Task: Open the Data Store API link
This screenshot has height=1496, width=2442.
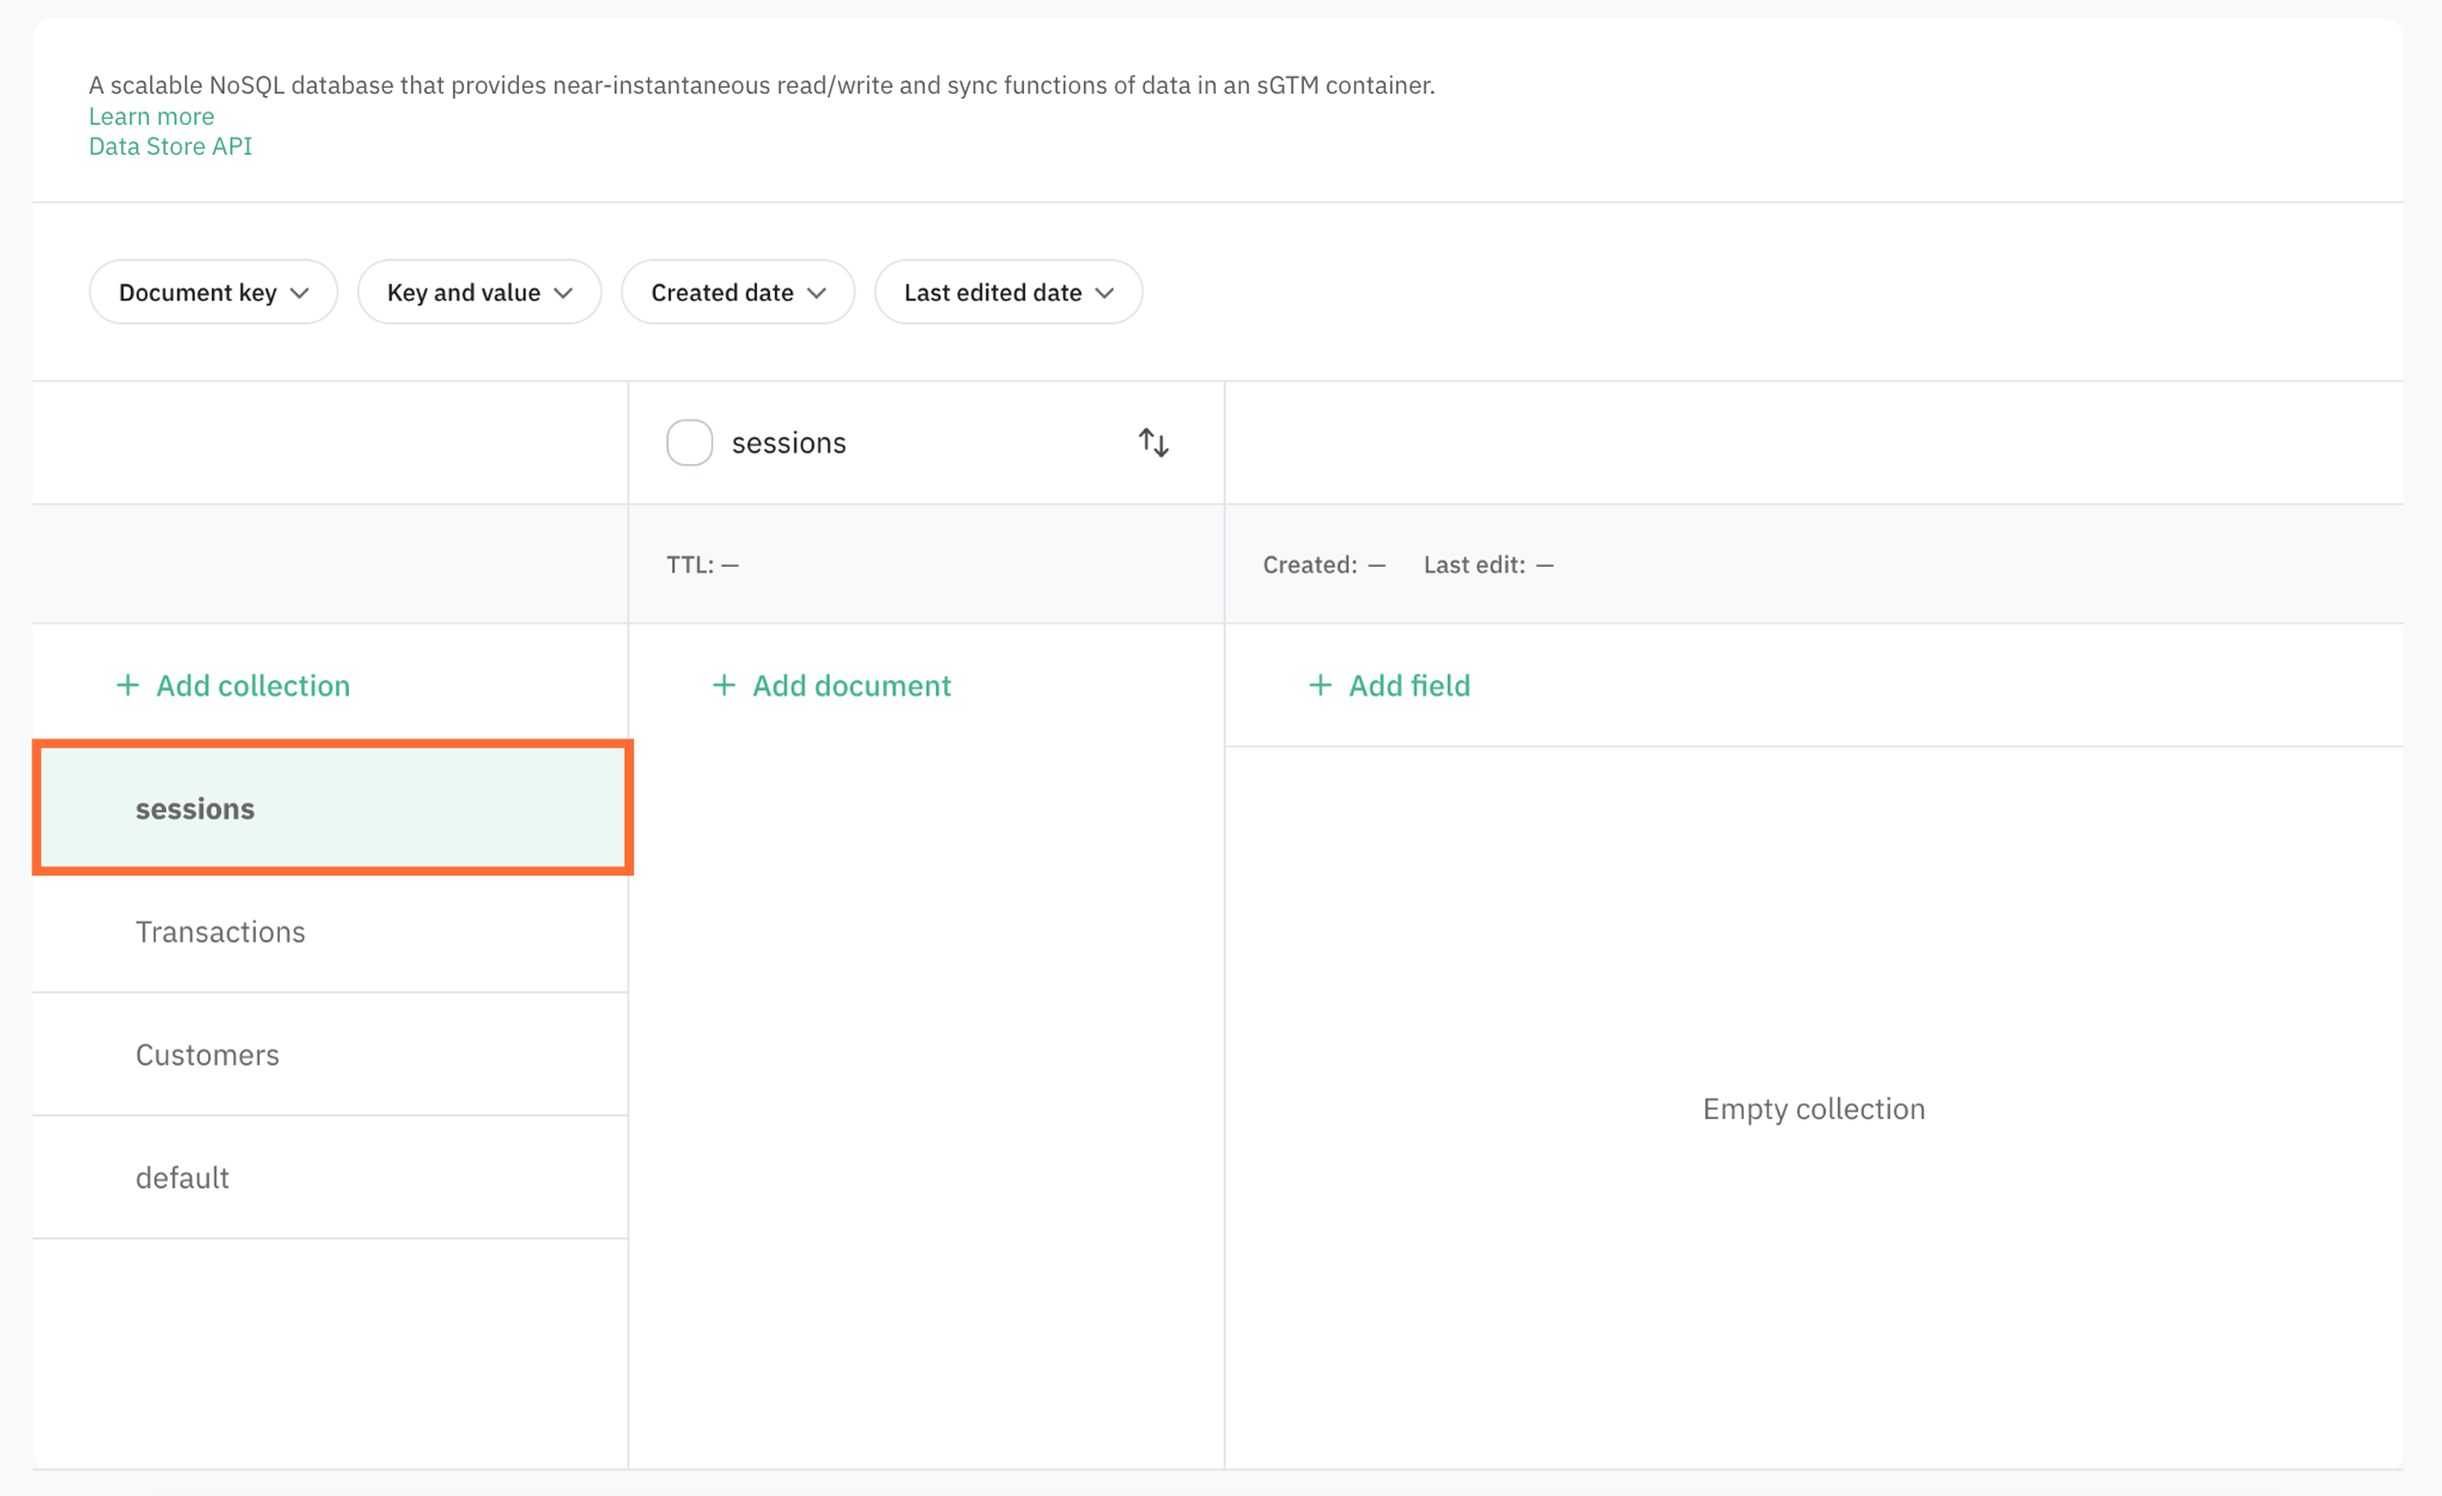Action: [170, 146]
